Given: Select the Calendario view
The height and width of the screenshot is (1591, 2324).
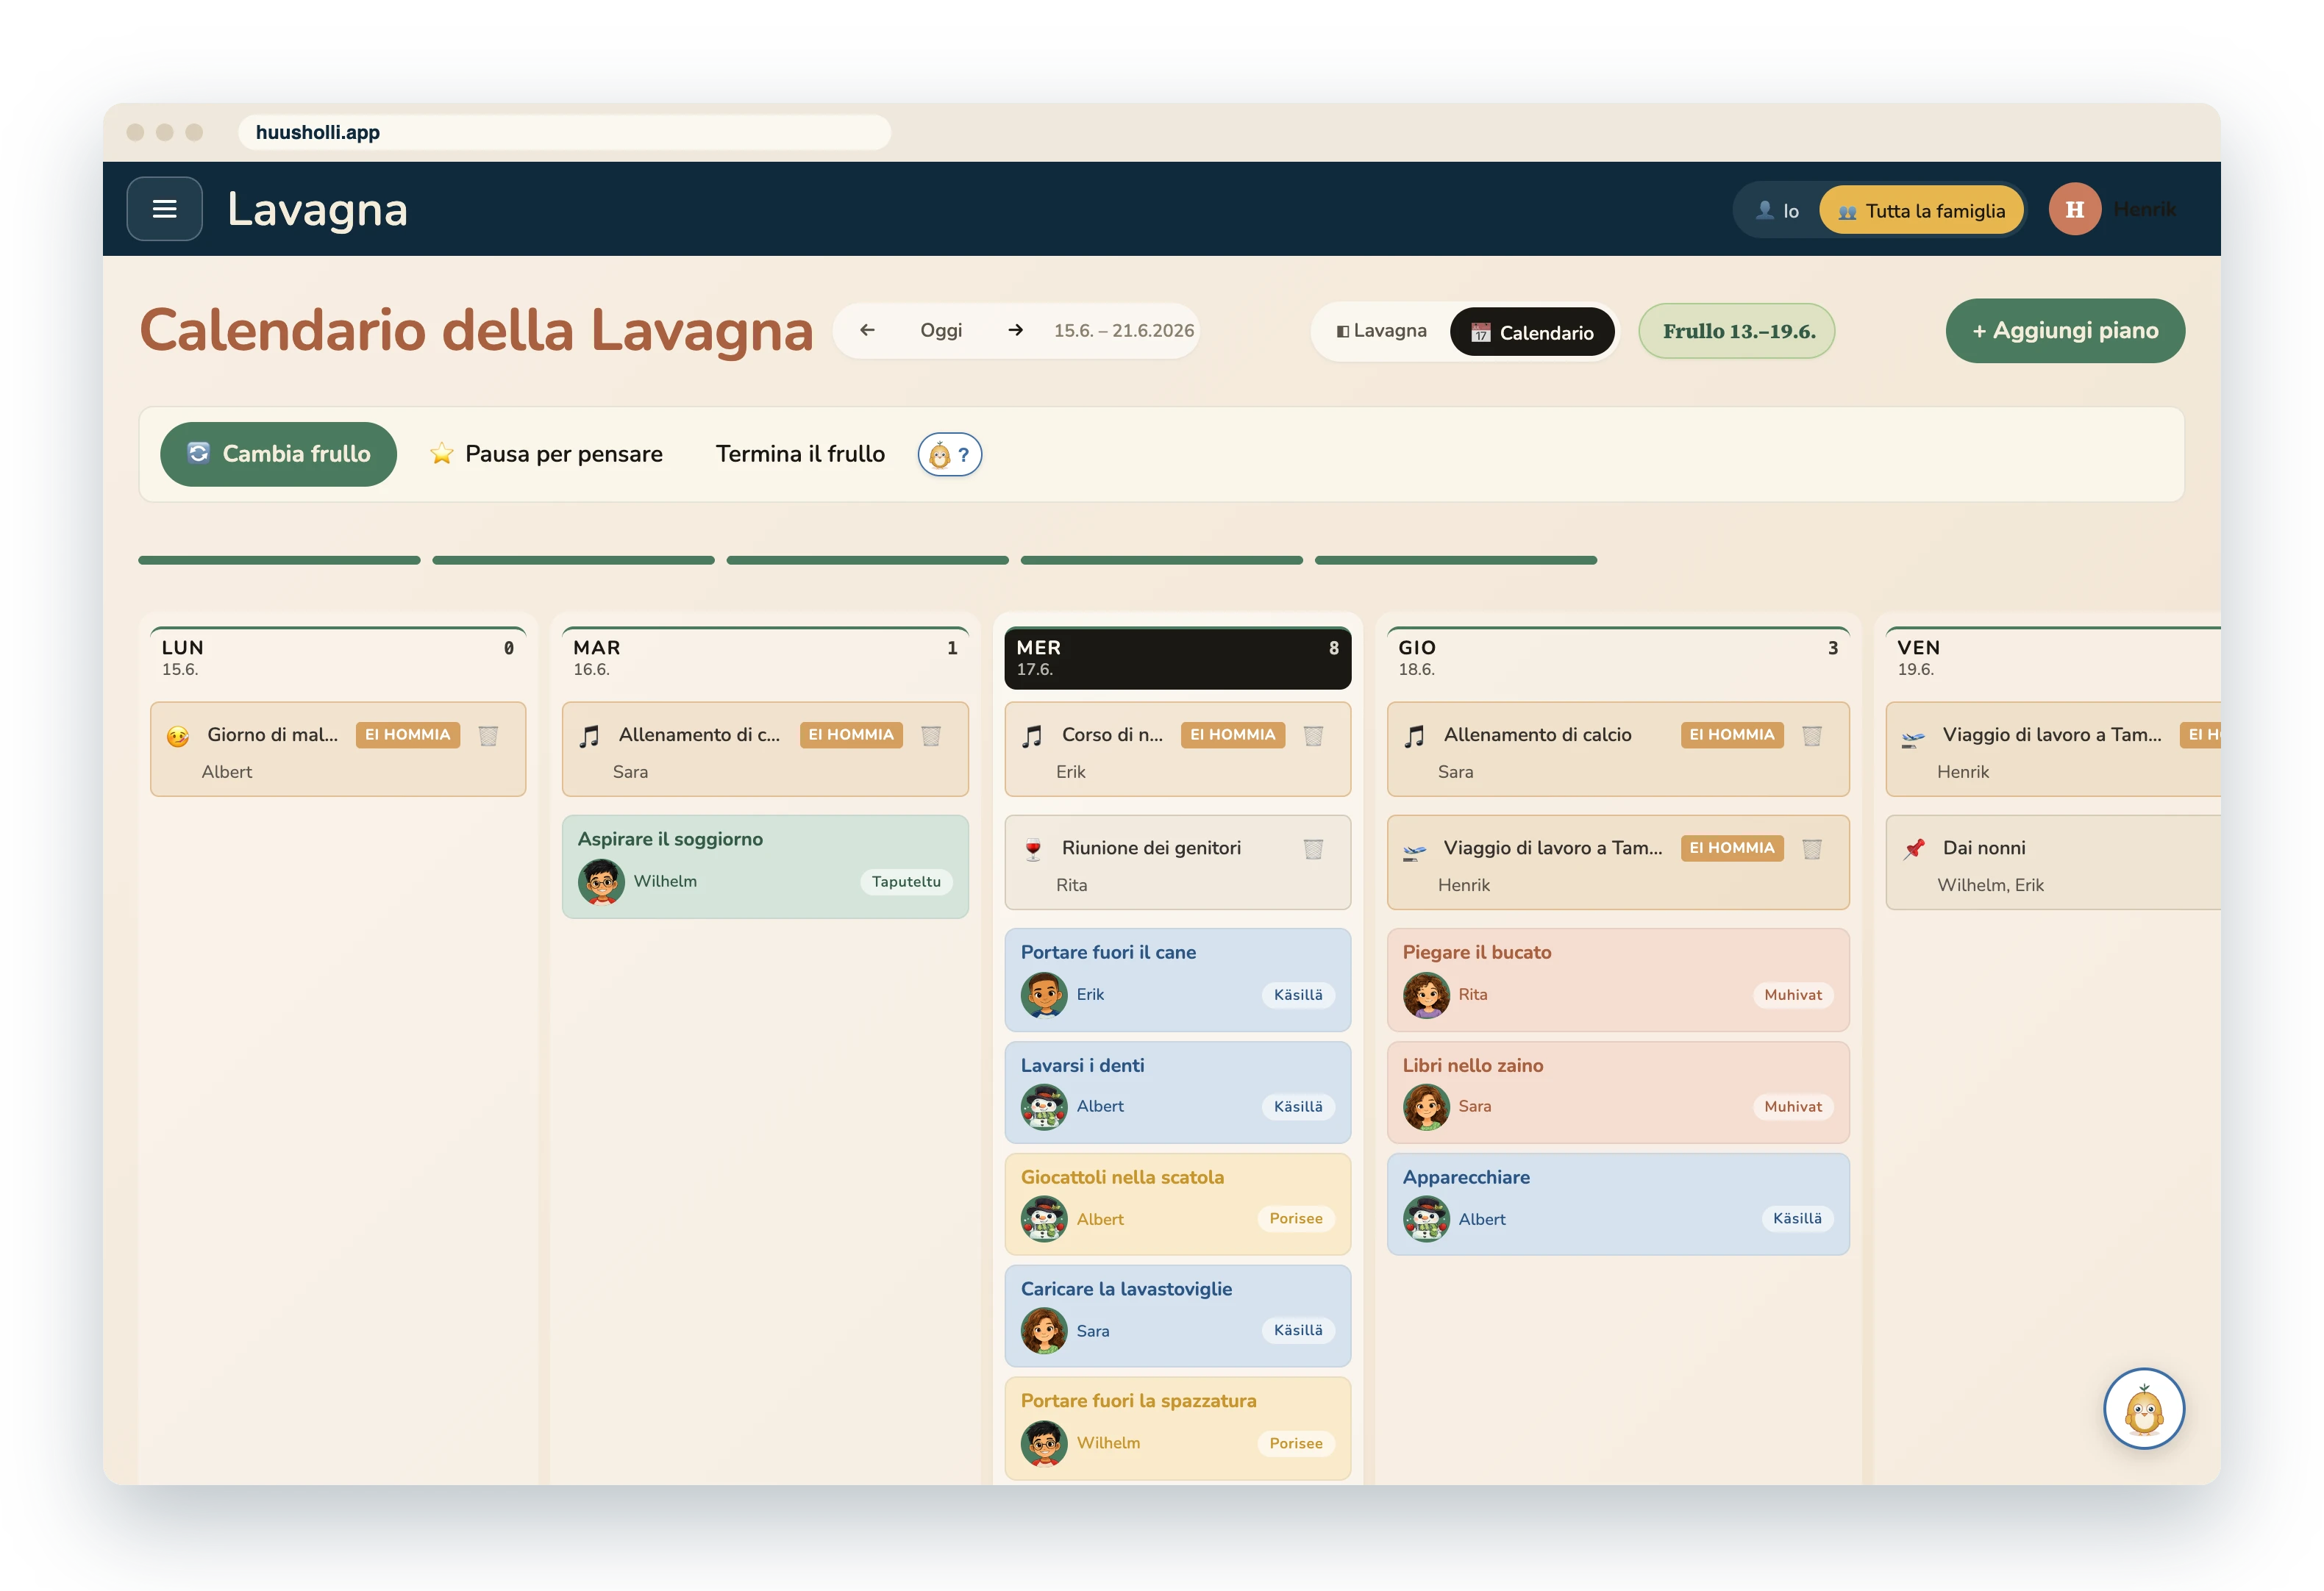Looking at the screenshot, I should point(1532,332).
